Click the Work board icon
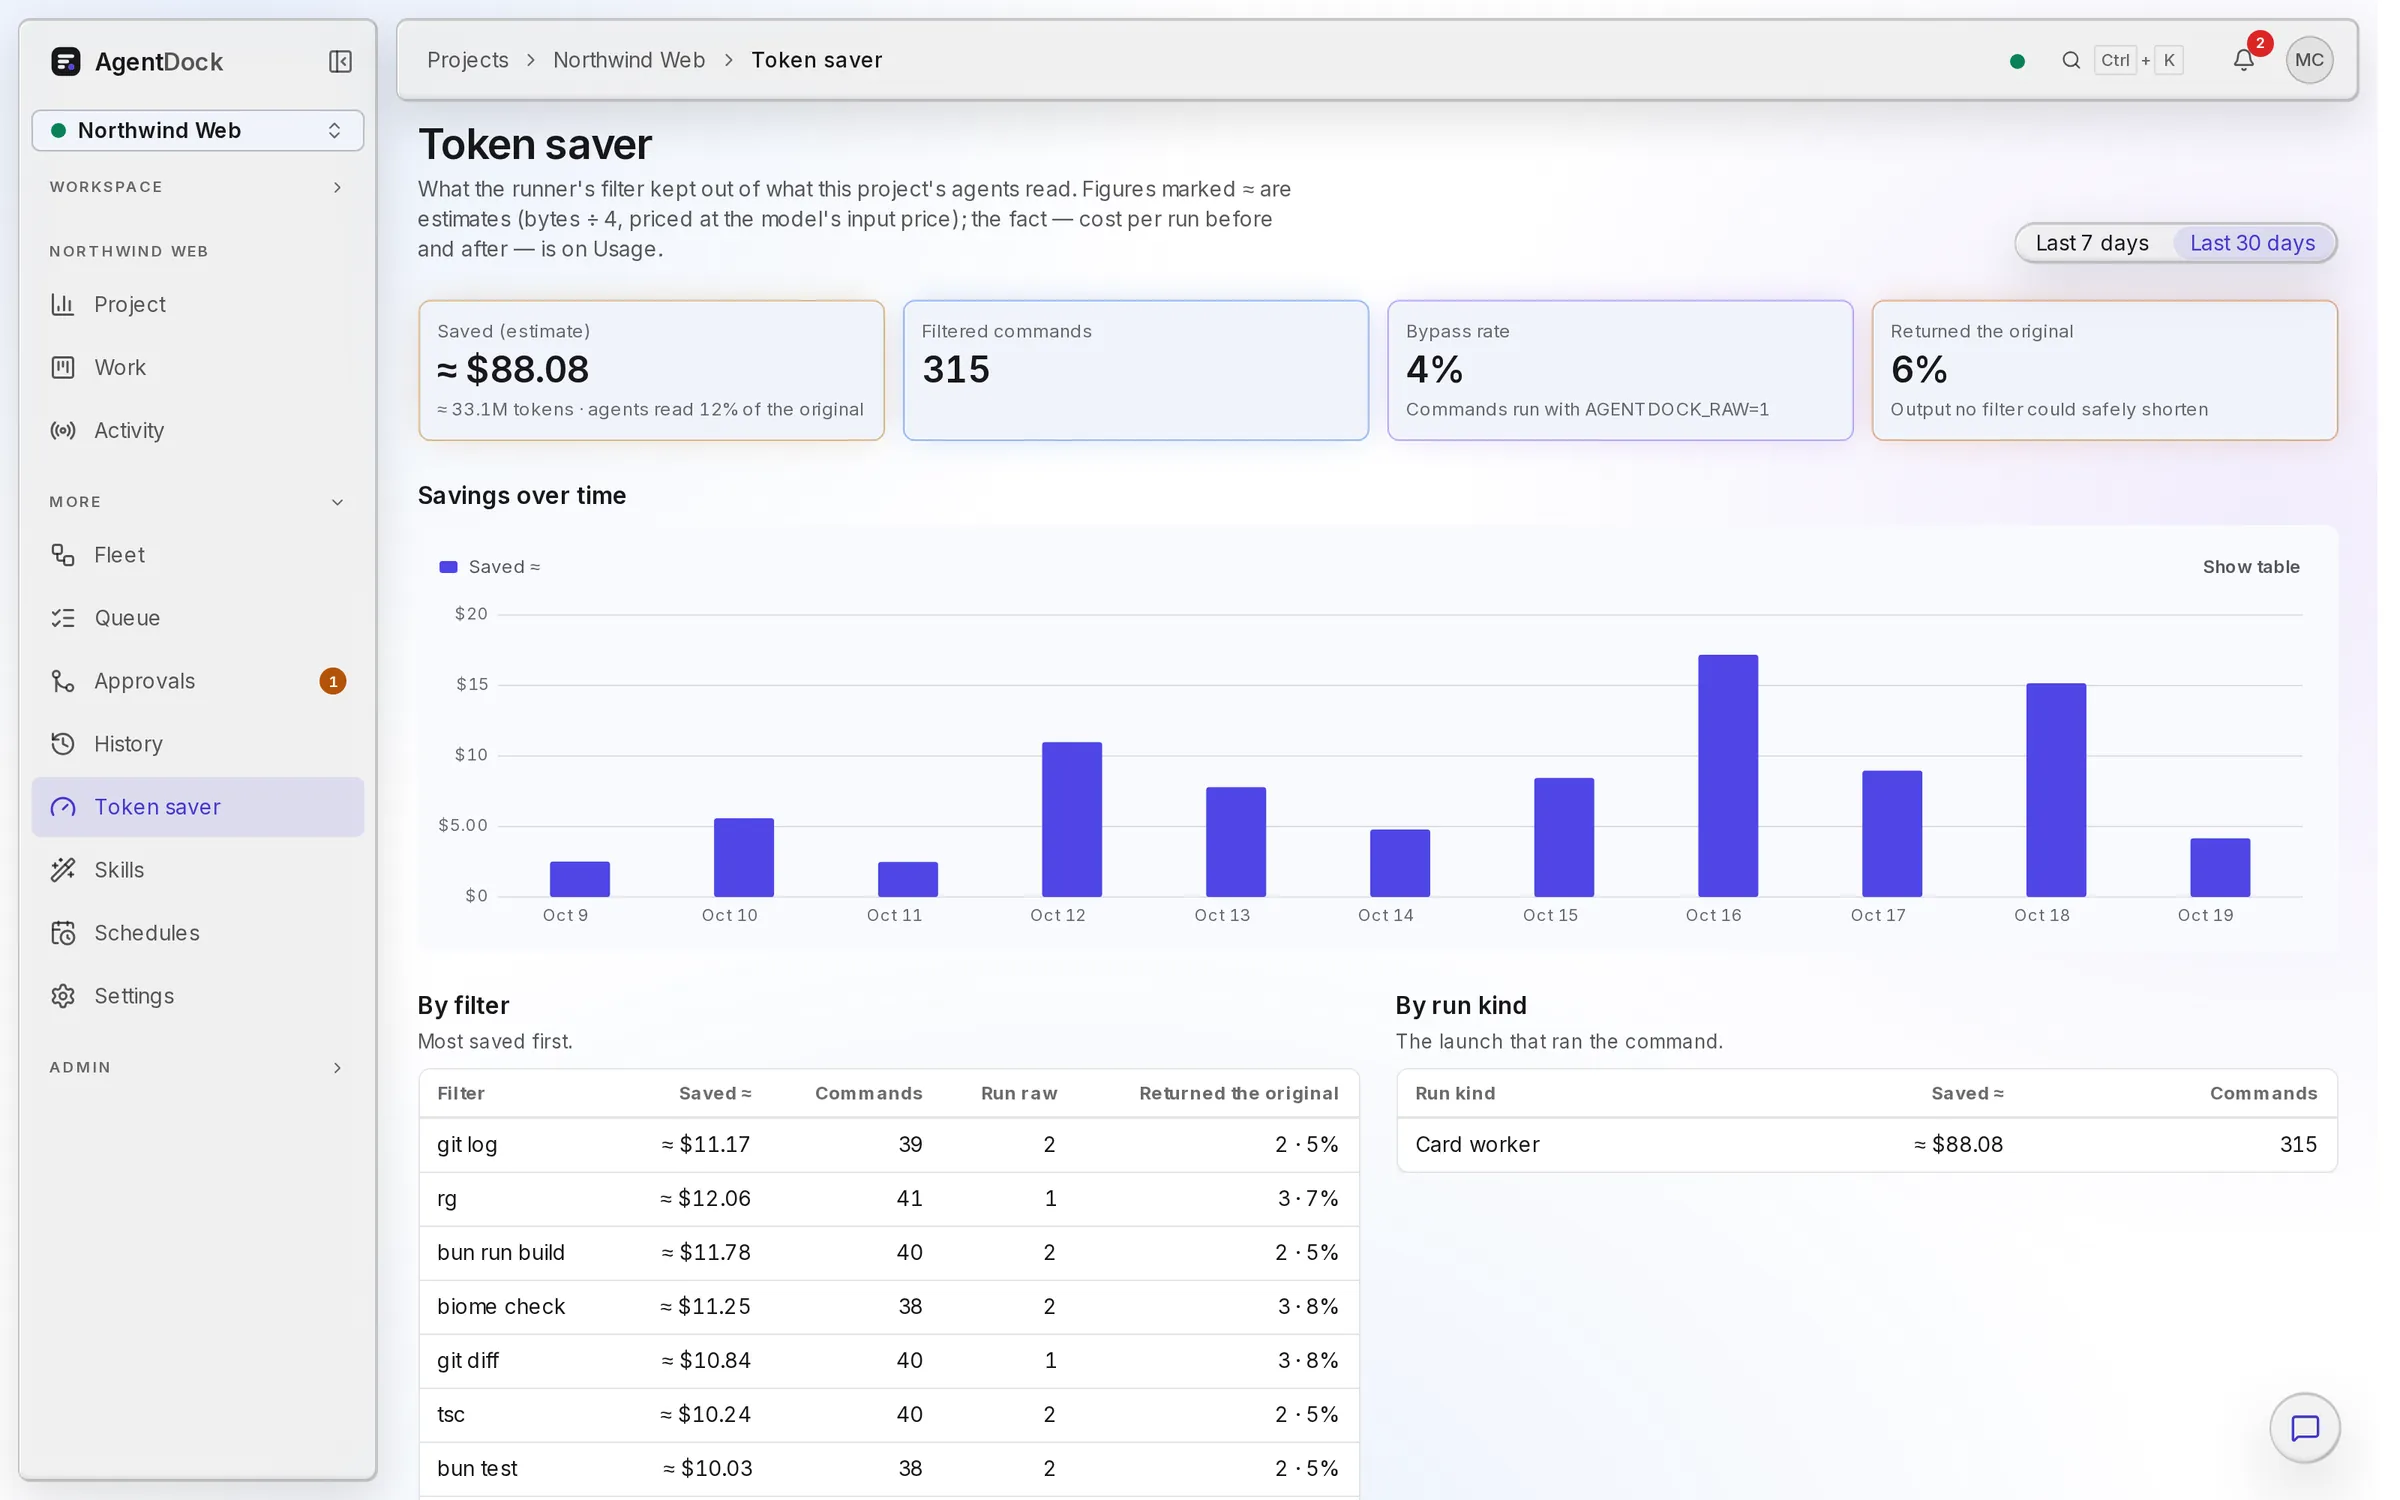The height and width of the screenshot is (1500, 2400). pyautogui.click(x=63, y=367)
